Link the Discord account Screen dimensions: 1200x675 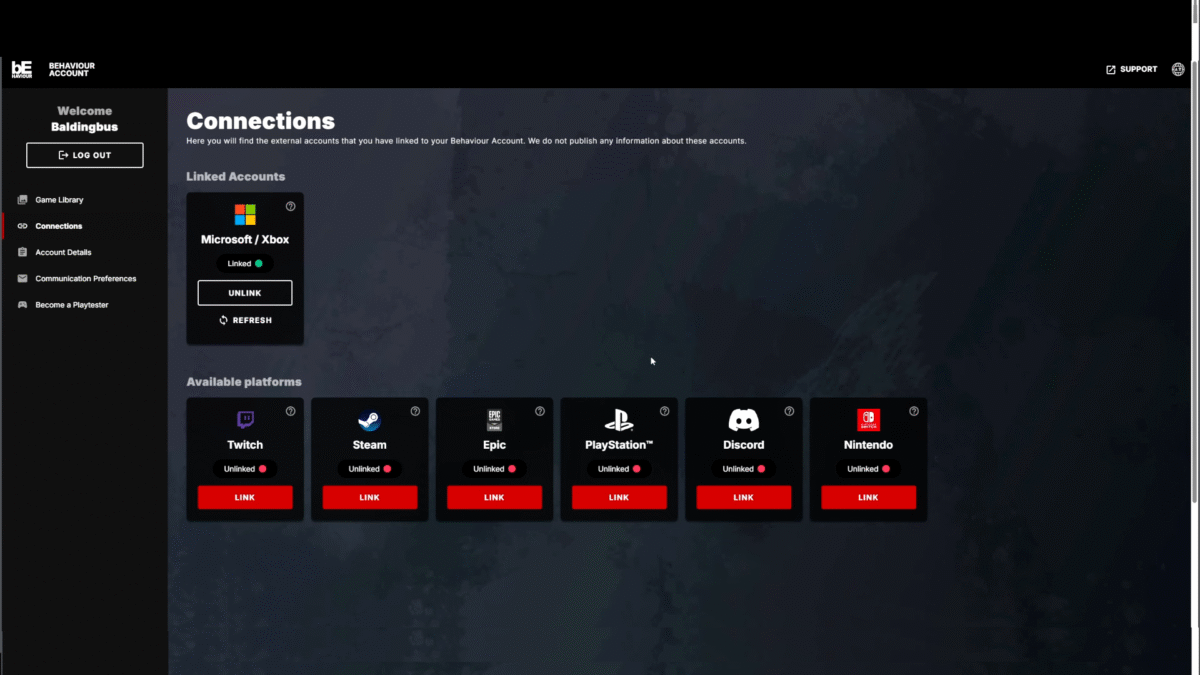click(x=743, y=497)
